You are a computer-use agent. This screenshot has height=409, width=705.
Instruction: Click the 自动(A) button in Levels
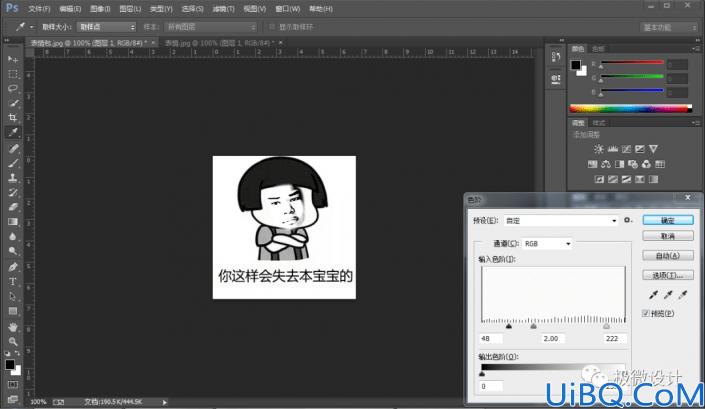(668, 256)
